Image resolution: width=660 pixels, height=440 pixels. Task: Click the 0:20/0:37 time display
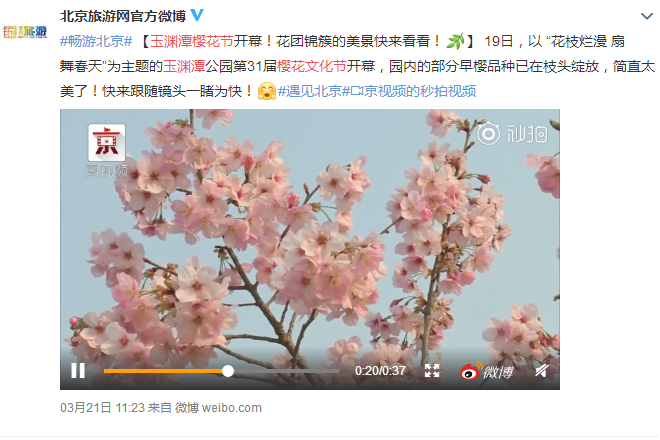380,371
